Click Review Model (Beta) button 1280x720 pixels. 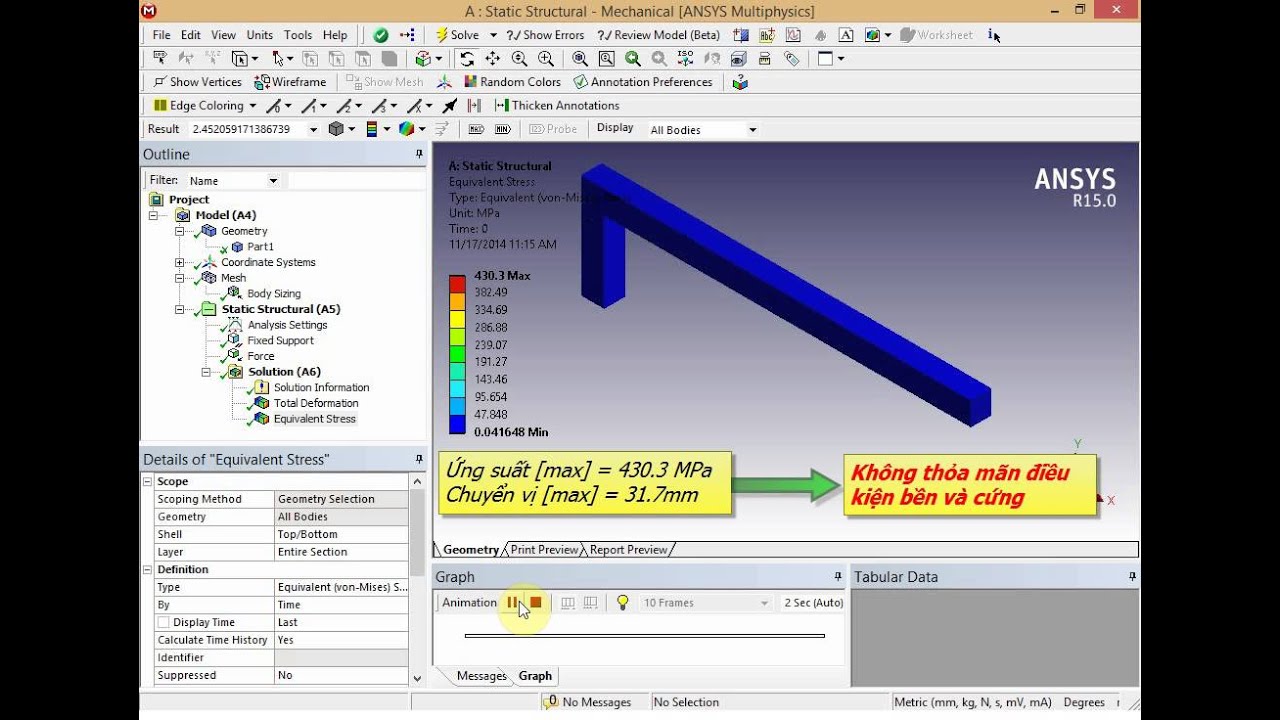point(658,35)
